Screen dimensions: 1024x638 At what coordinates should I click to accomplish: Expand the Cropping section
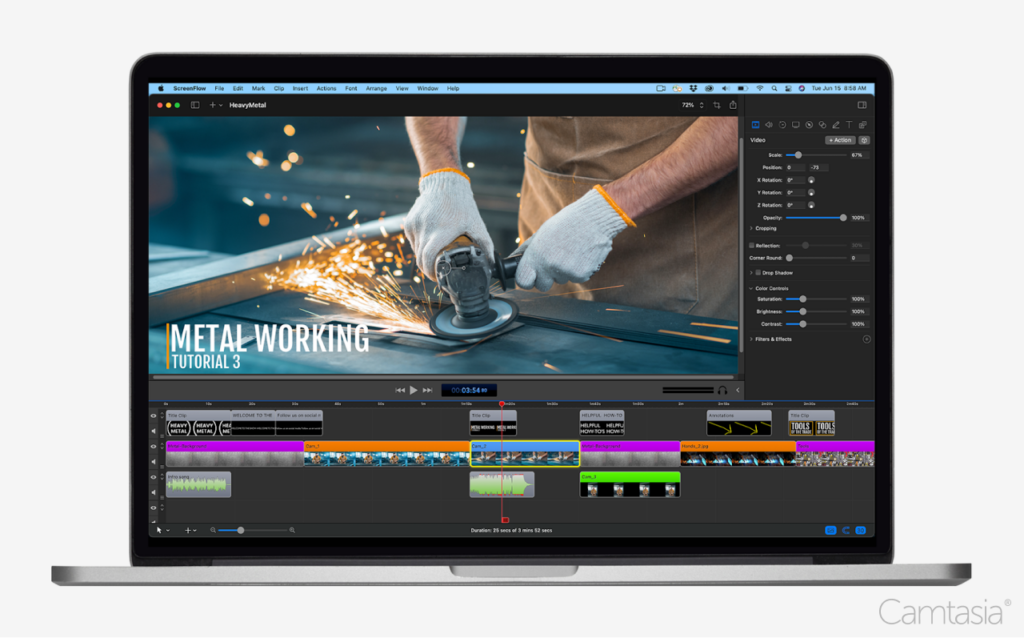751,228
